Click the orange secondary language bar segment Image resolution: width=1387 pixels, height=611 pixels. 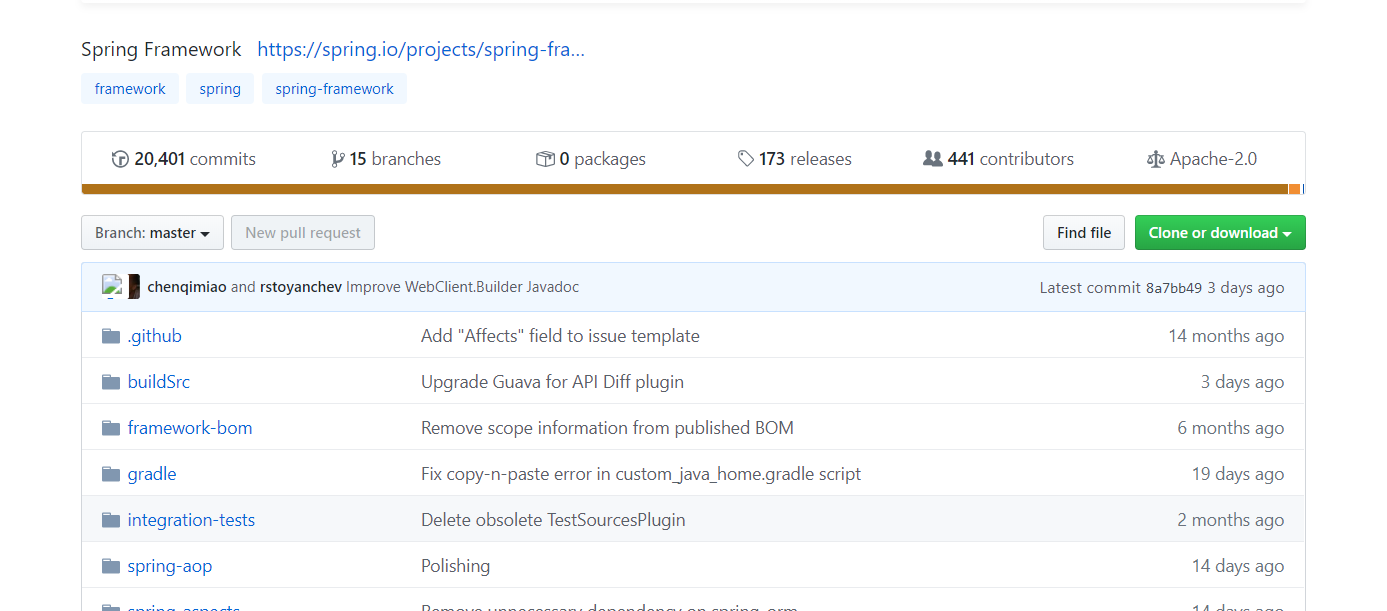pos(1294,189)
